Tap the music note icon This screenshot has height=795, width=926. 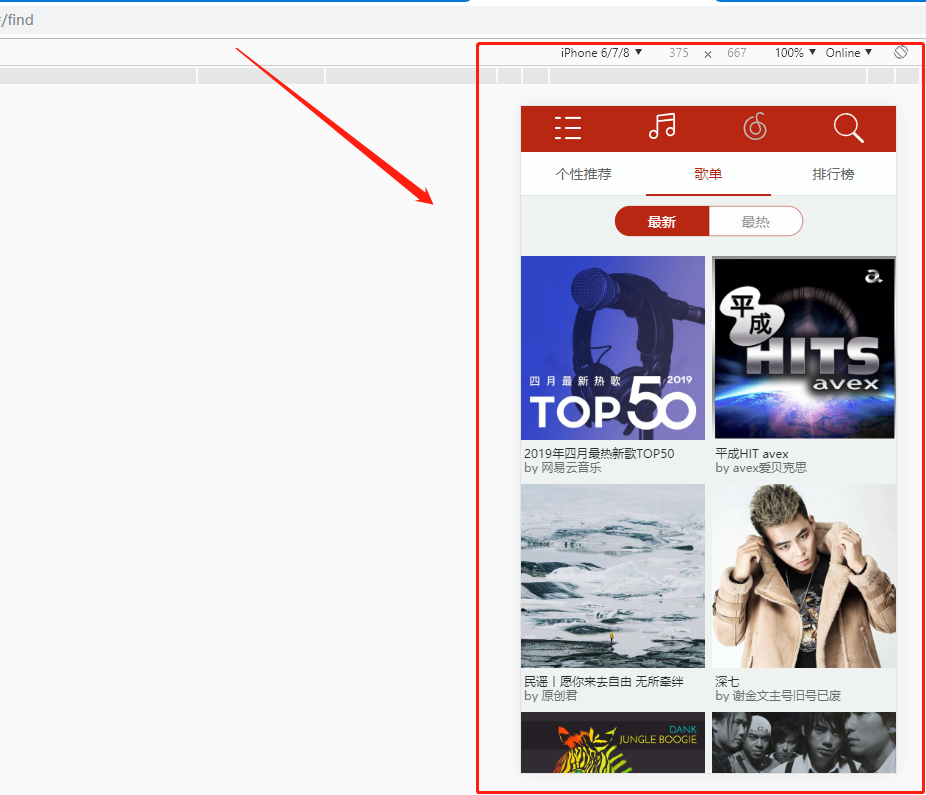(x=661, y=126)
